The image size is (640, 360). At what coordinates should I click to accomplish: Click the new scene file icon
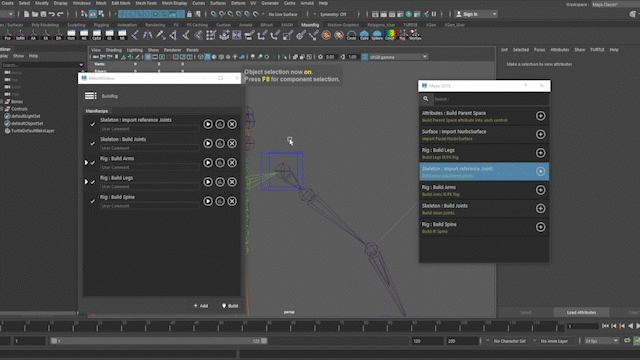tap(27, 14)
